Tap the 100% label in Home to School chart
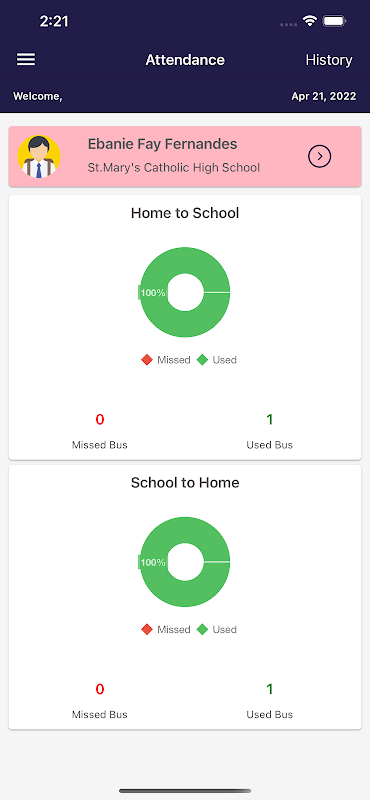The width and height of the screenshot is (370, 800). tap(152, 293)
